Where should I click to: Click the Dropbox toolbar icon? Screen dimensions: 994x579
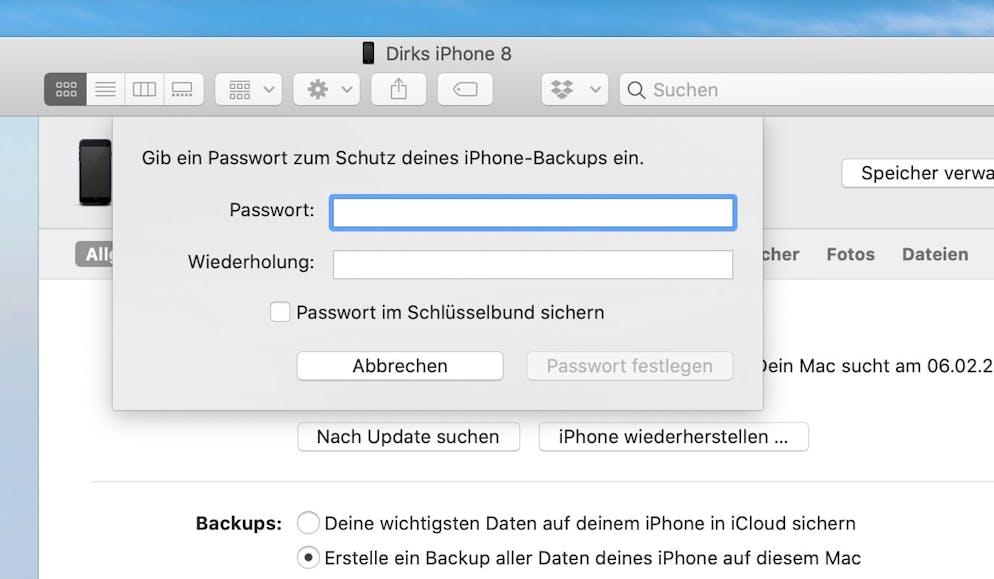[x=562, y=89]
